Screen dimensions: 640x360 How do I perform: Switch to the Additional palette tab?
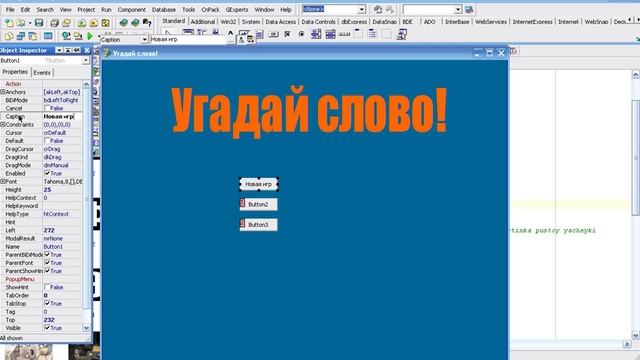click(x=202, y=22)
